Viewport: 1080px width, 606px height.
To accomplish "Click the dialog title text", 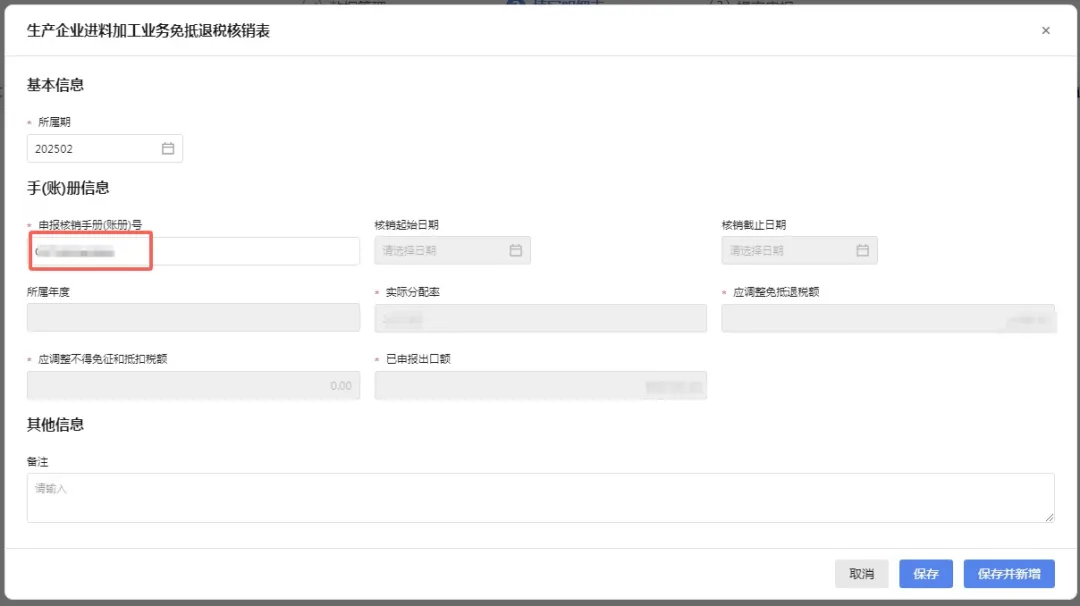I will click(150, 31).
